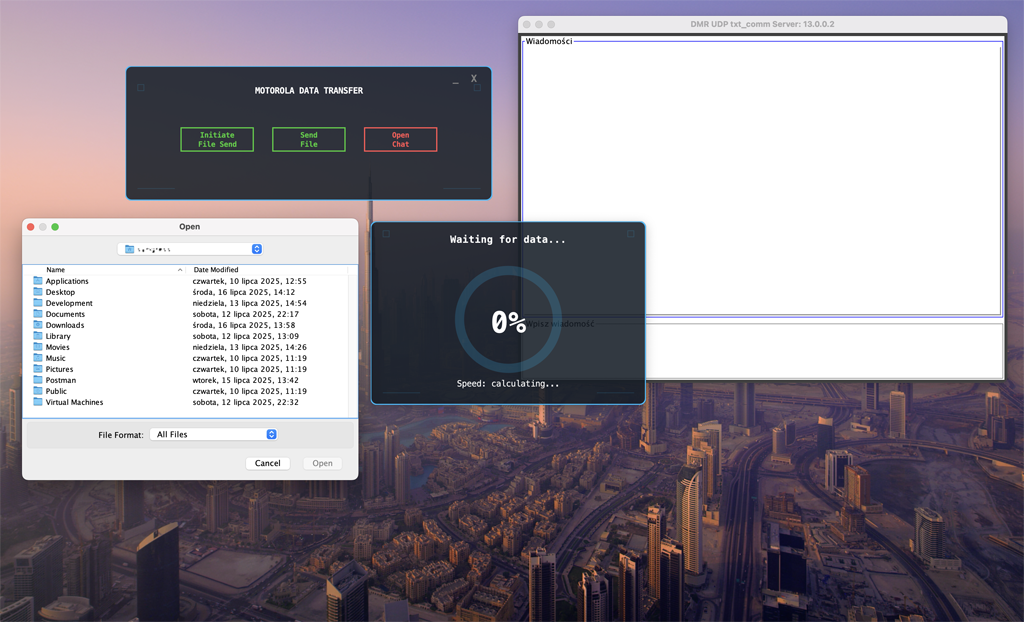The image size is (1024, 622).
Task: Click the date 'wtorek, 15 lipca 2025, 13:42'
Action: point(246,380)
